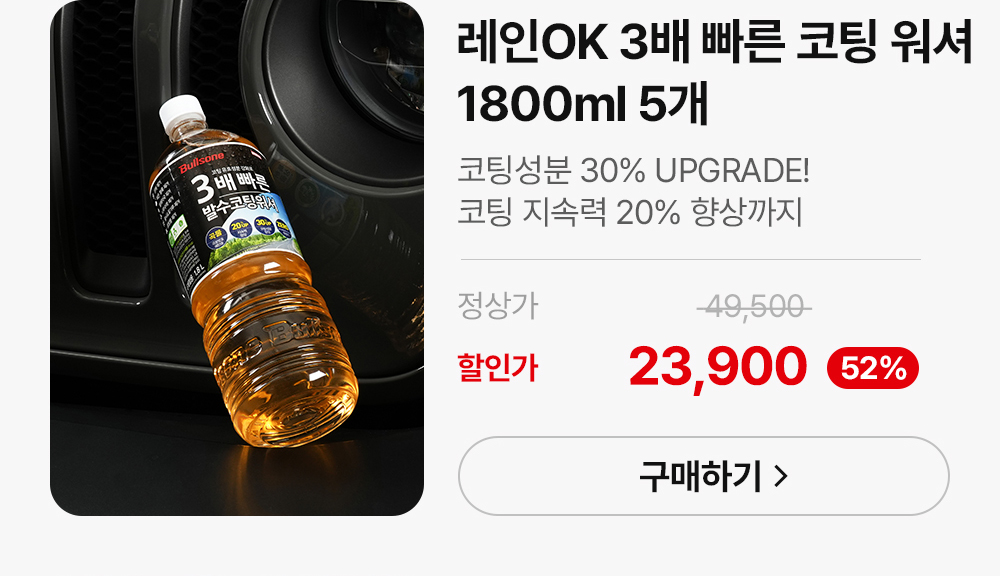The width and height of the screenshot is (1000, 576).
Task: Click the round 20% UP badge on label
Action: (x=240, y=228)
